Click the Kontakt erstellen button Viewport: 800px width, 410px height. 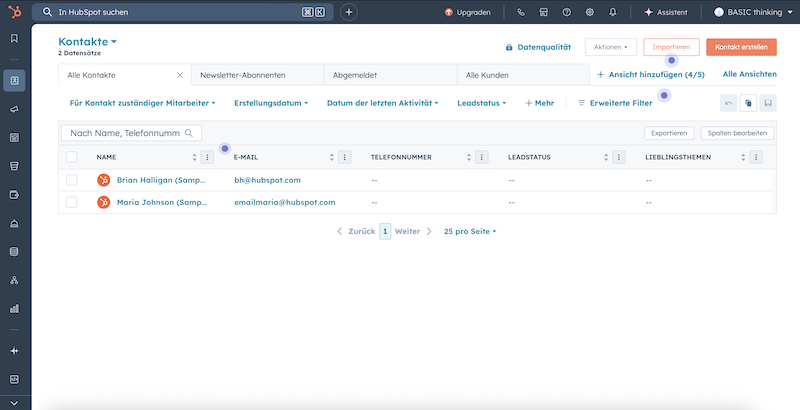(741, 47)
